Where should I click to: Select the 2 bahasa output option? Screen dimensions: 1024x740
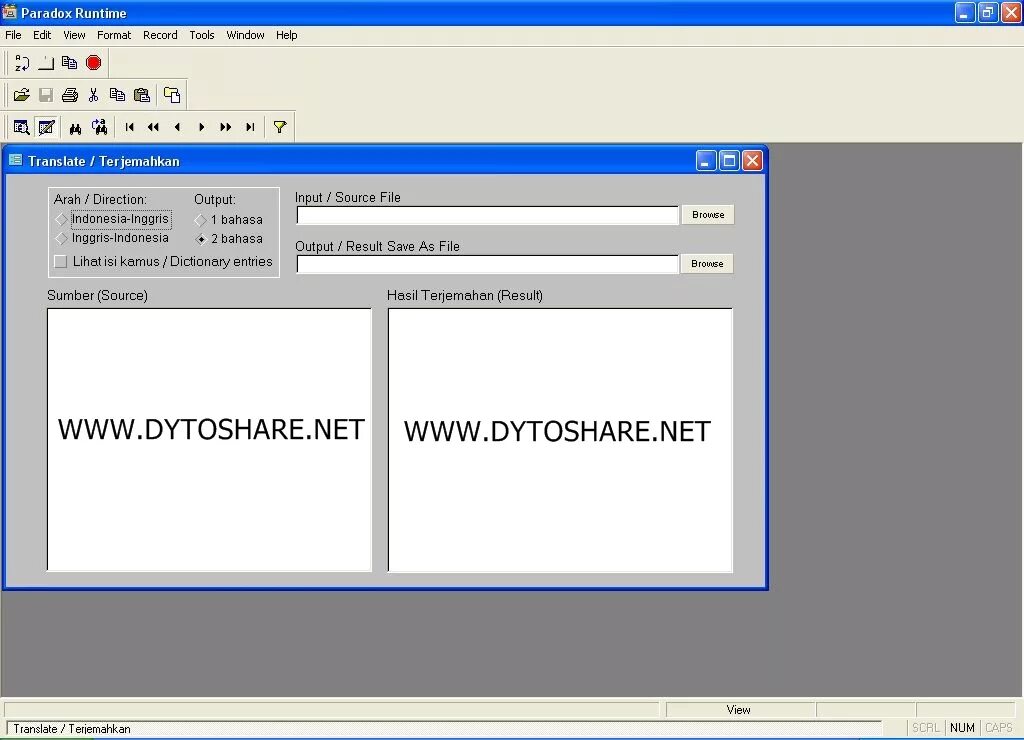[x=229, y=239]
